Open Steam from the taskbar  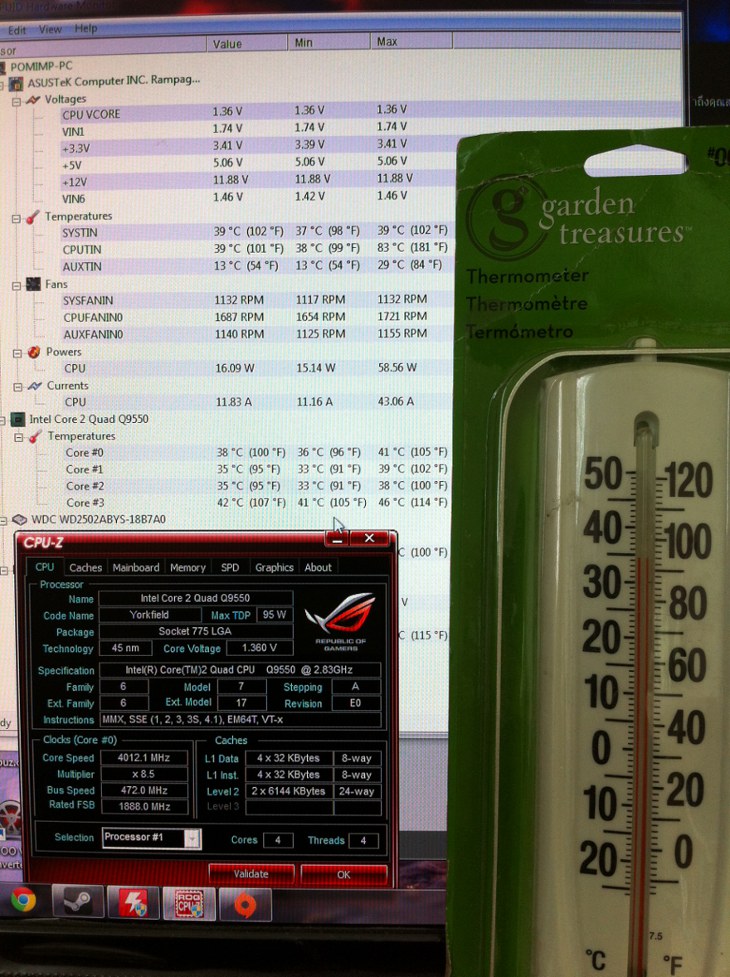click(x=78, y=901)
